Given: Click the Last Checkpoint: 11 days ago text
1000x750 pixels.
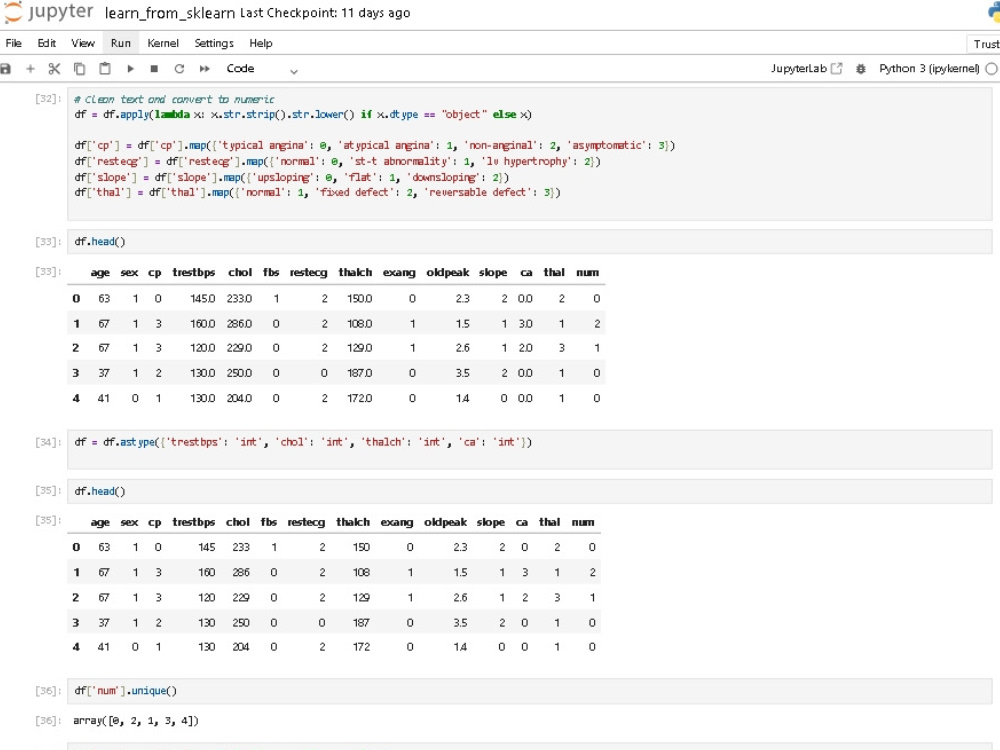Looking at the screenshot, I should pos(325,13).
